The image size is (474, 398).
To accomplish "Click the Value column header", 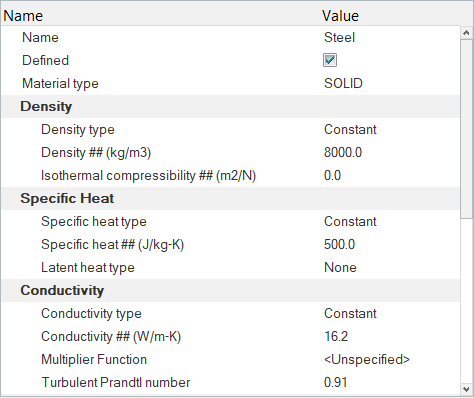I will point(340,16).
